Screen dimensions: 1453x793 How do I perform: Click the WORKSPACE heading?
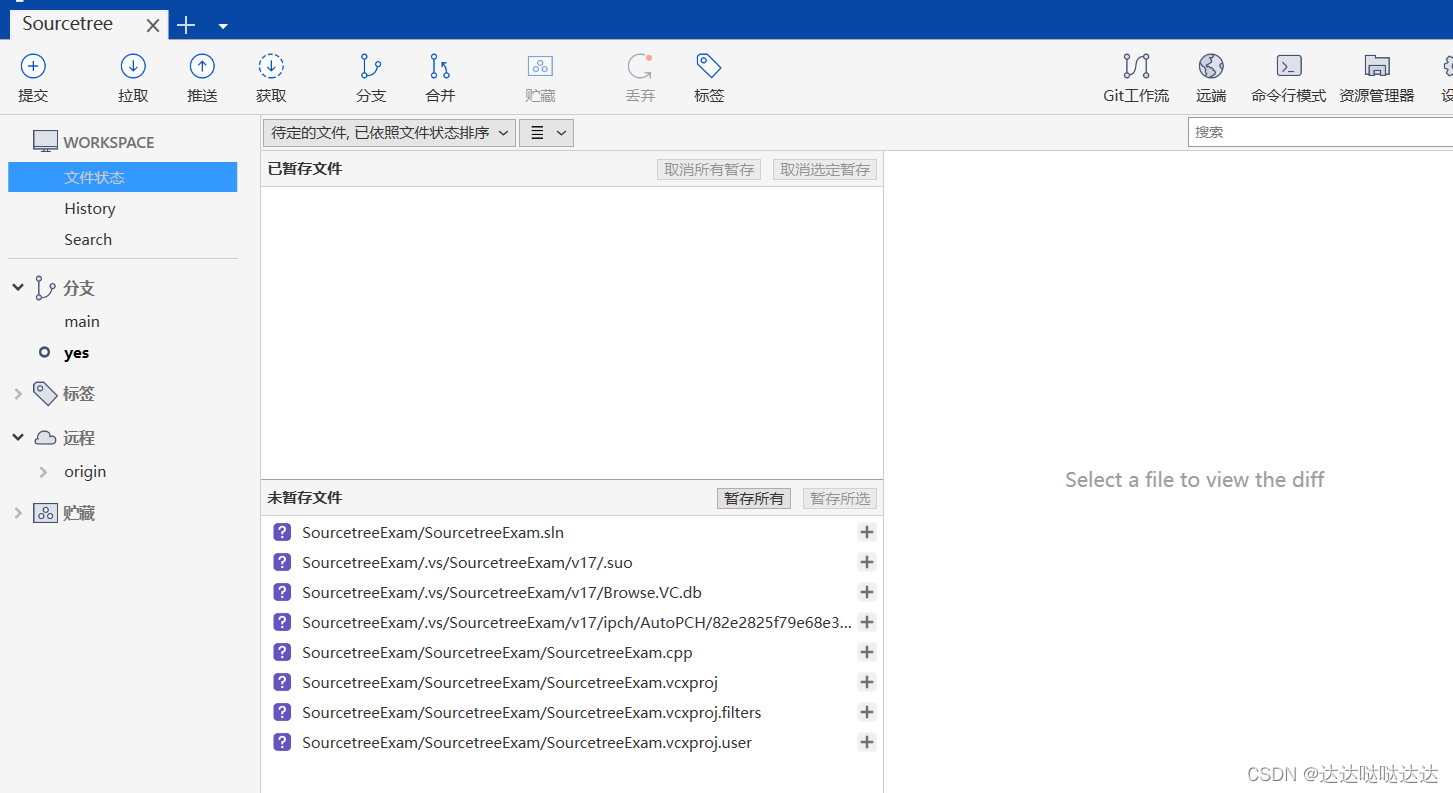(109, 142)
